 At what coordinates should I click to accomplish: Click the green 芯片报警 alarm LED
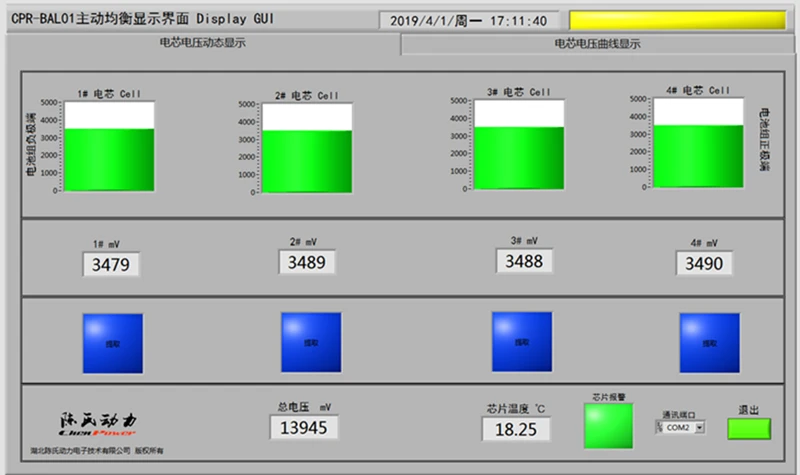608,426
